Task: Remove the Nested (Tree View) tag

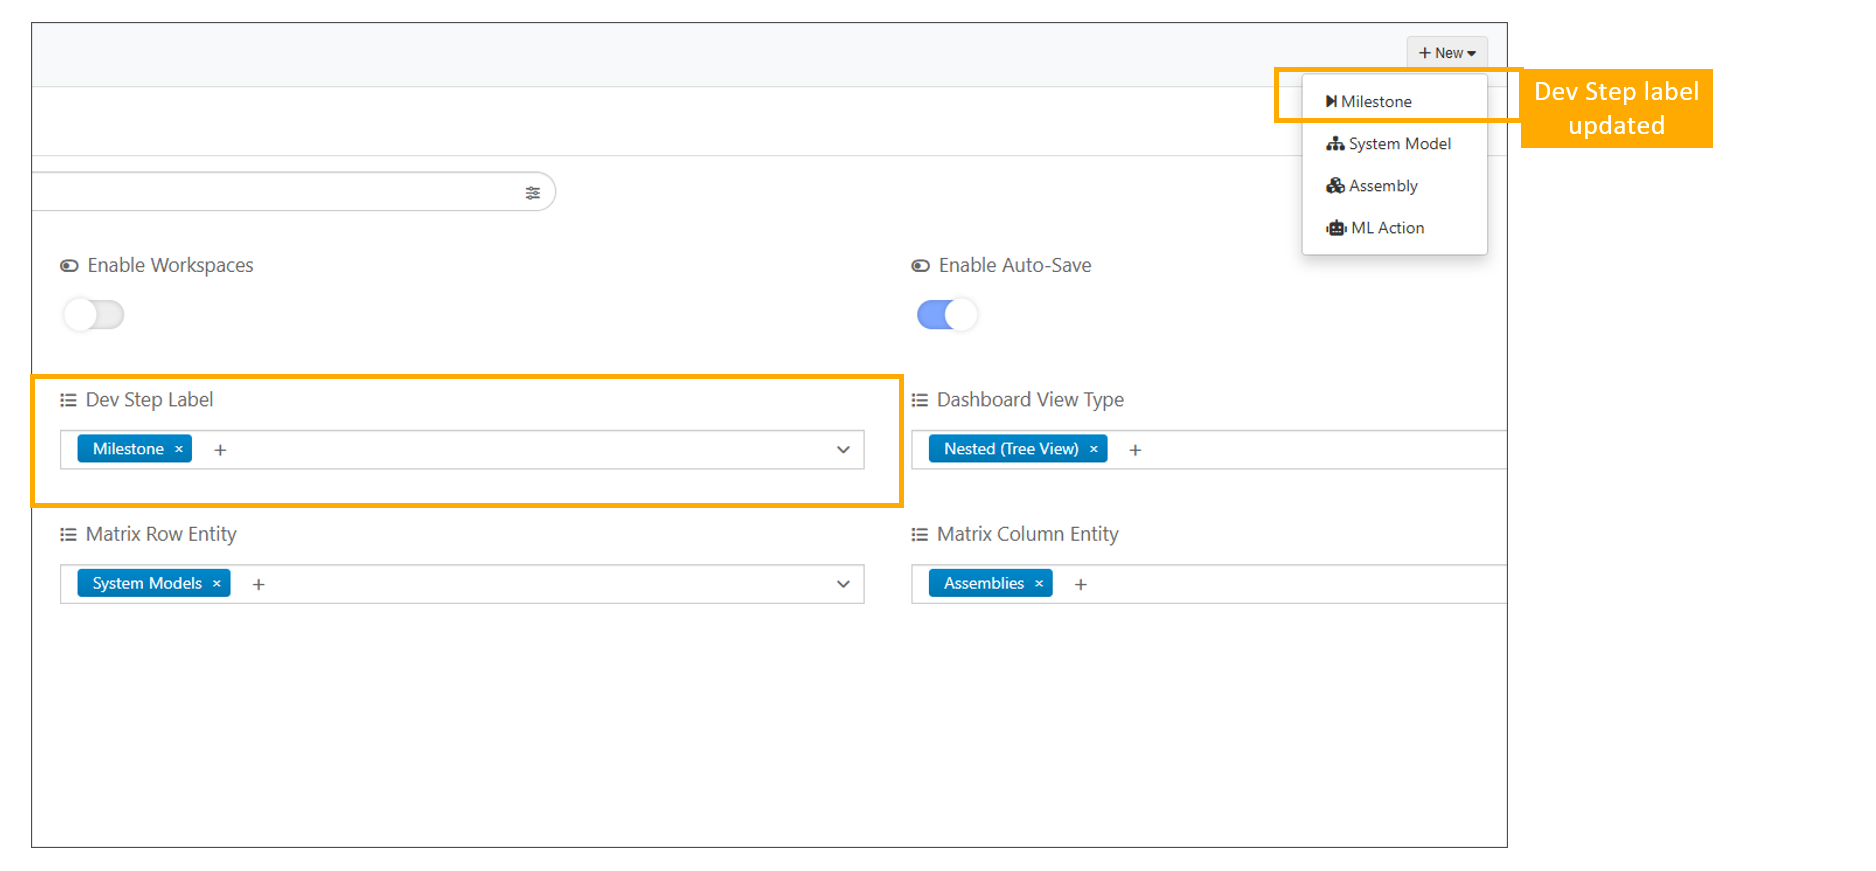Action: click(x=1094, y=449)
